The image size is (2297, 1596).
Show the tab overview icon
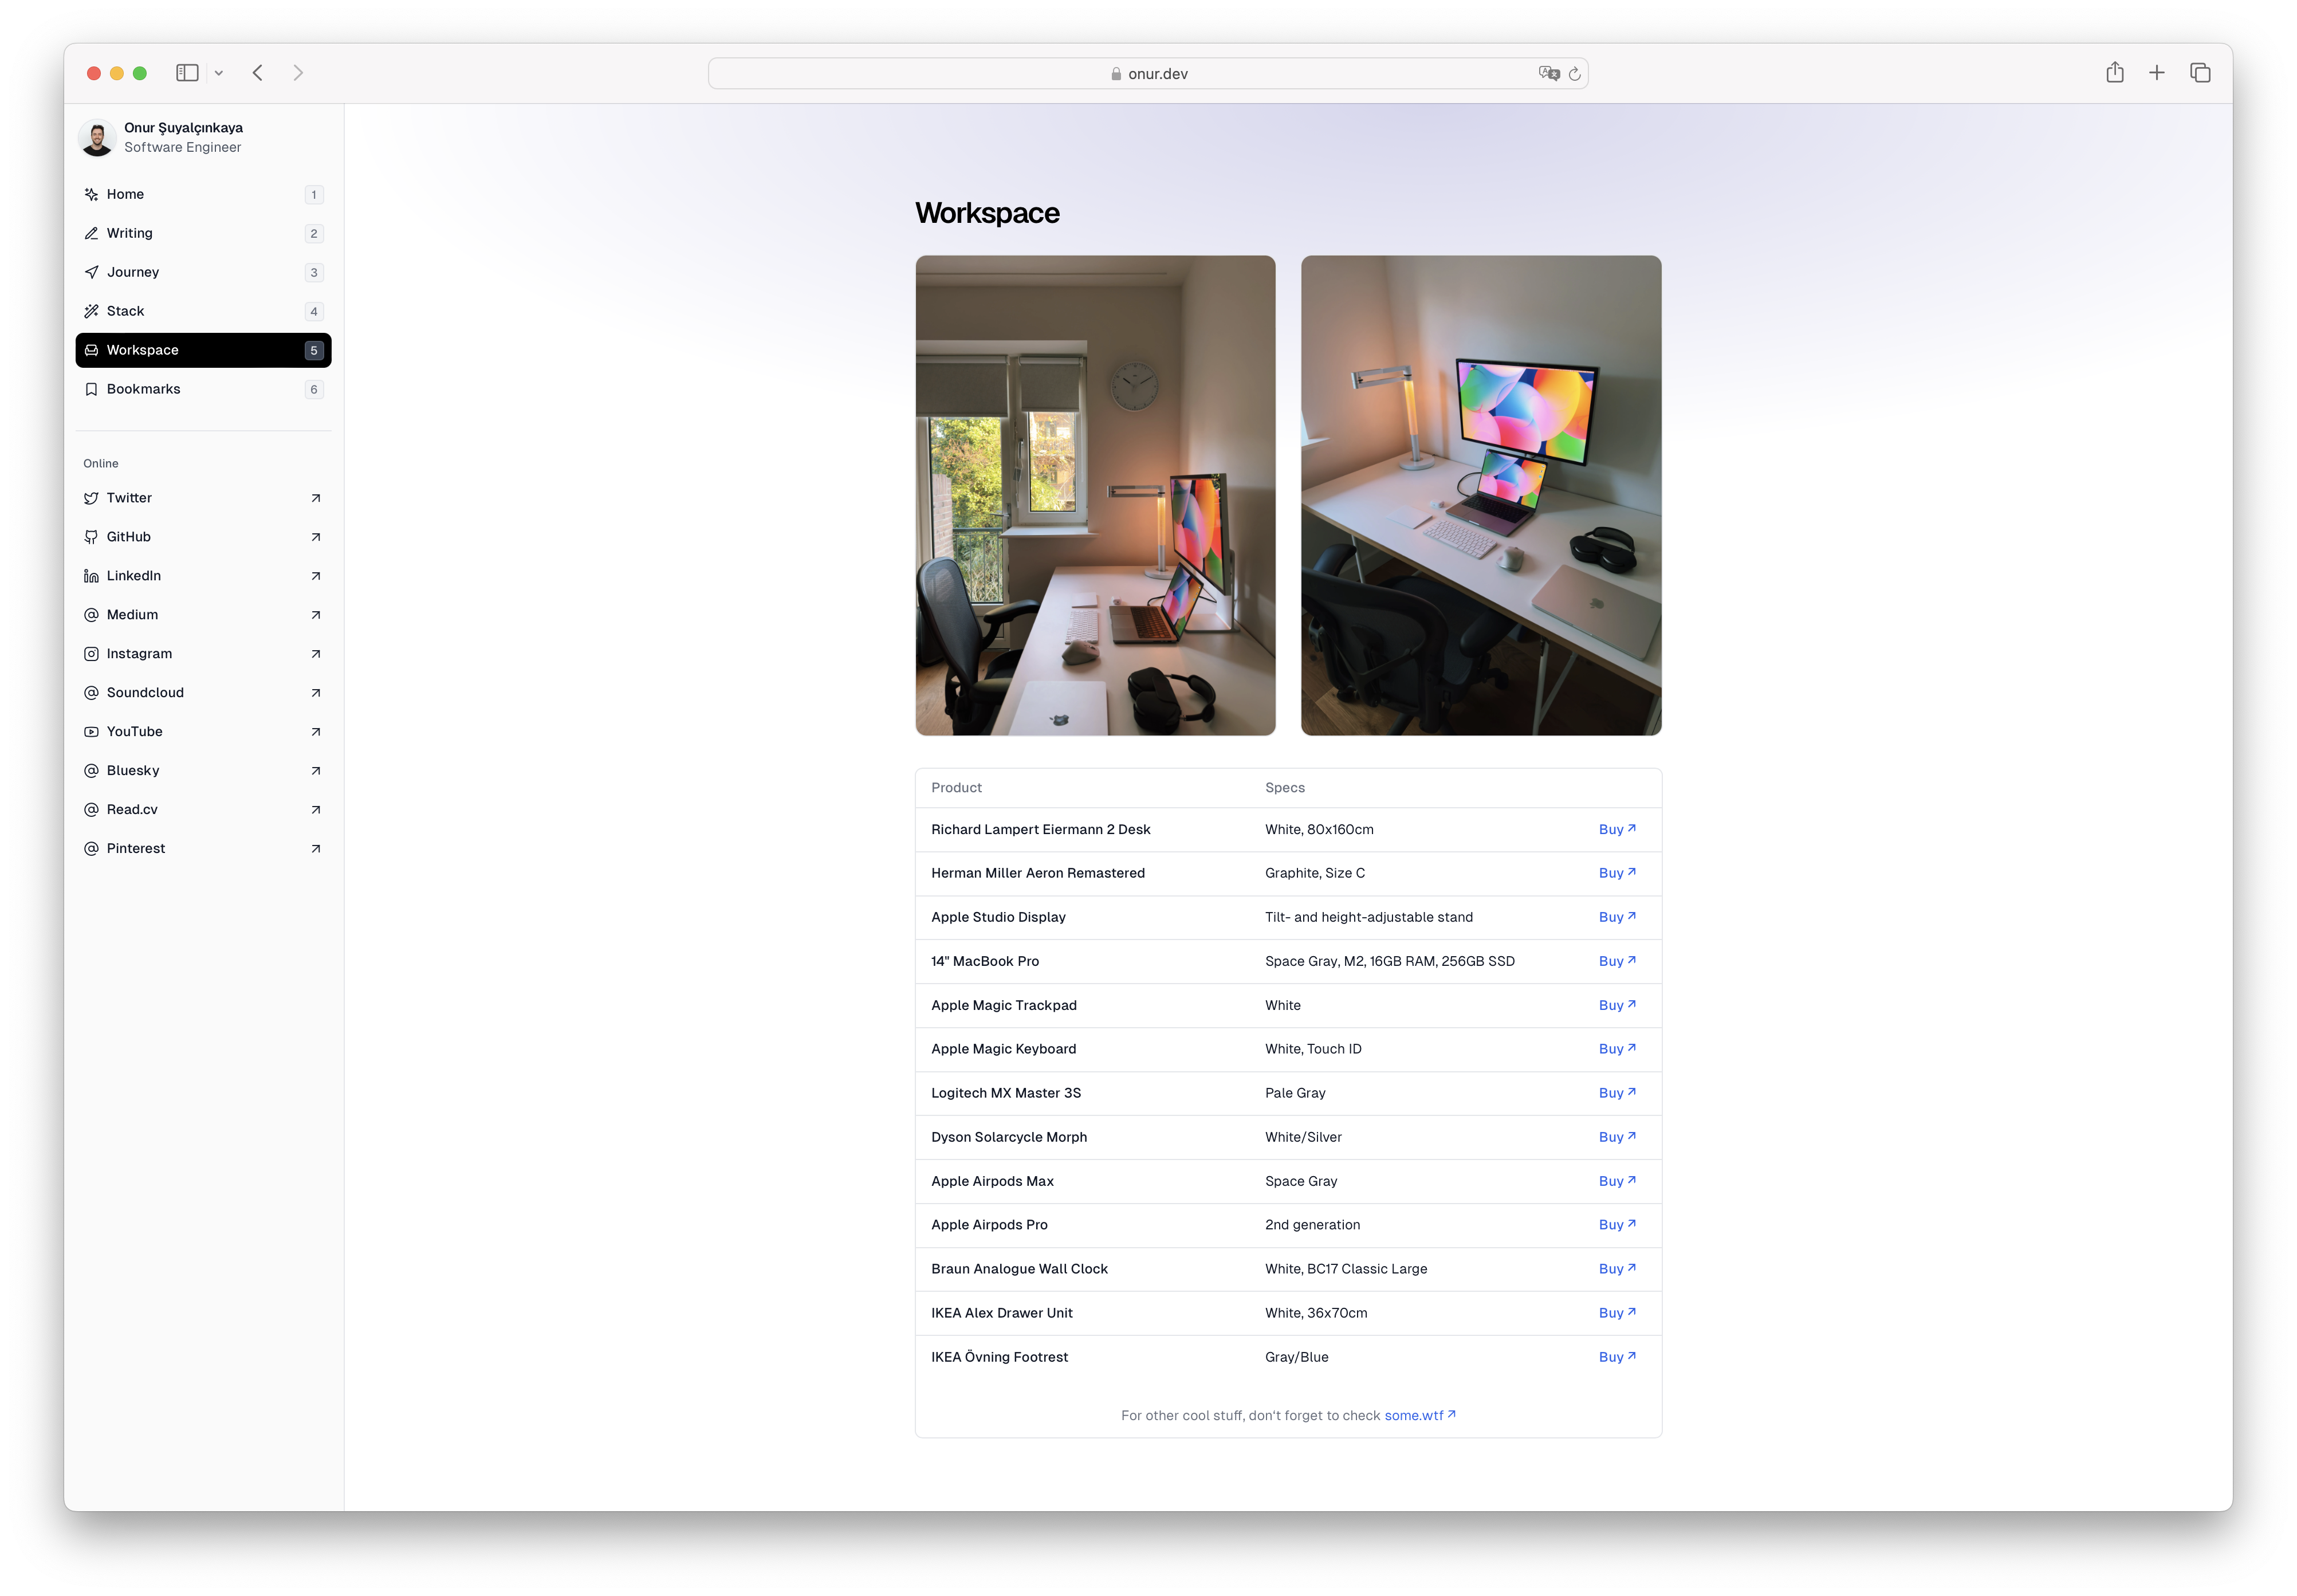click(x=2200, y=73)
